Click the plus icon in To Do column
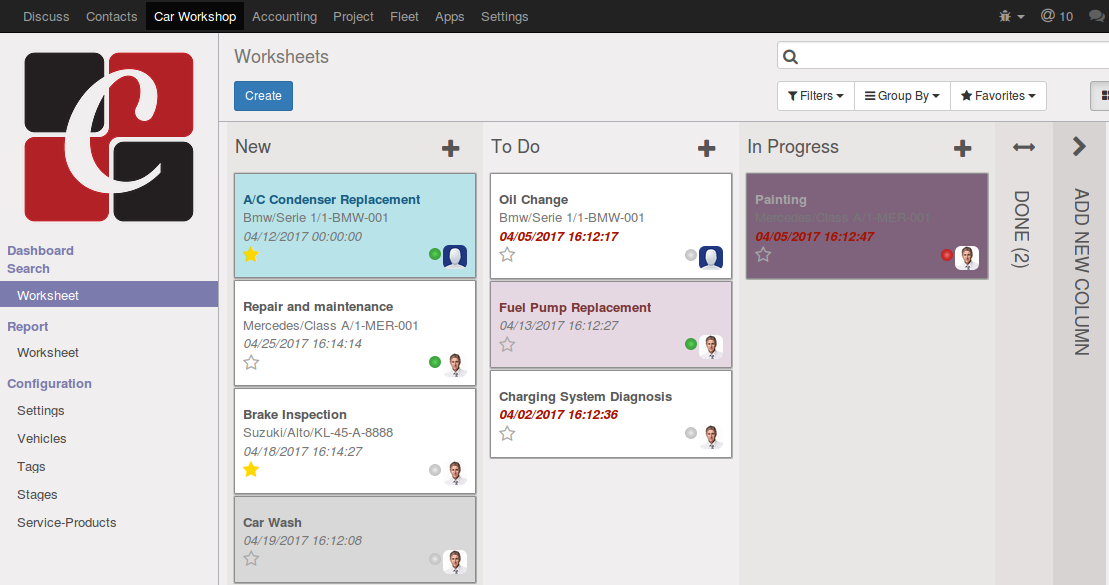Viewport: 1109px width, 585px height. pos(707,148)
